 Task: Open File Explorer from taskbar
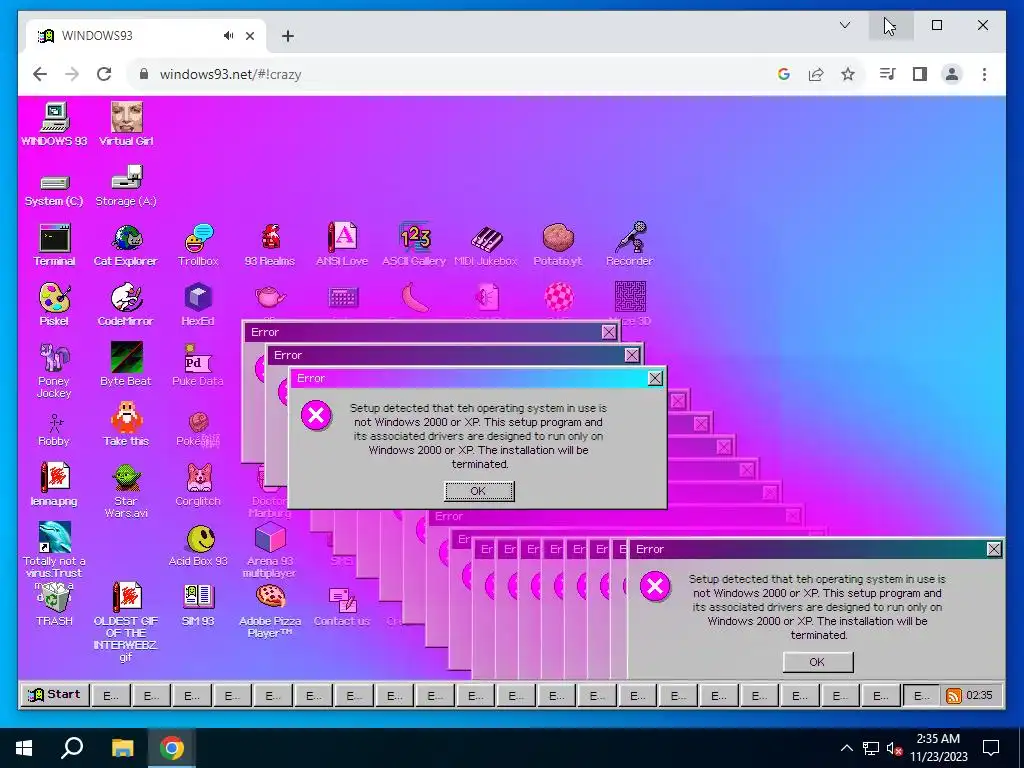(x=122, y=748)
